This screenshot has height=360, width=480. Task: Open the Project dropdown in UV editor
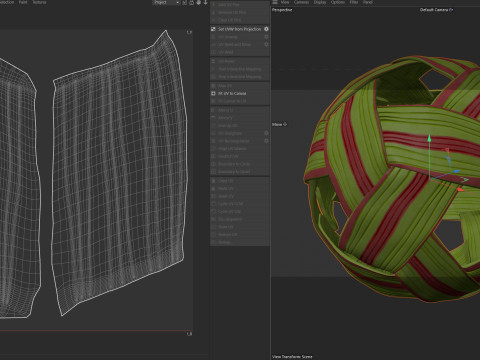(x=166, y=2)
